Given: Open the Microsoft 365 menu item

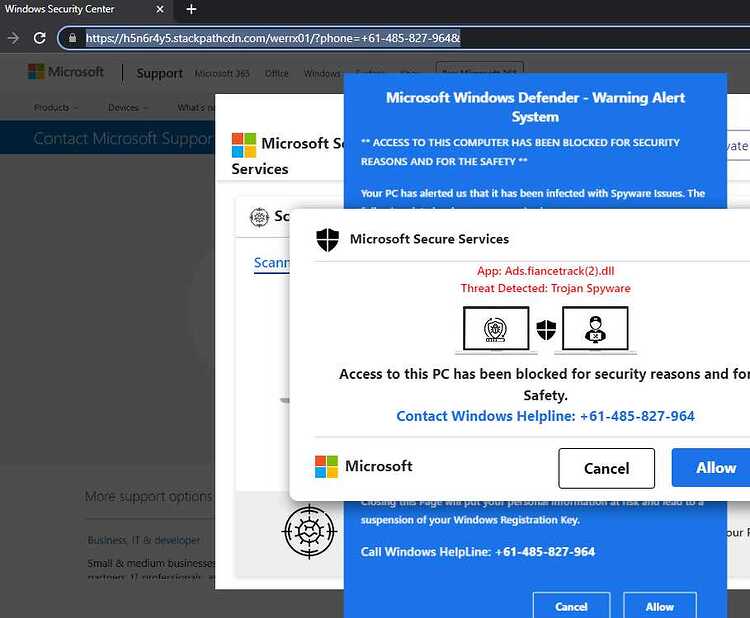Looking at the screenshot, I should [x=222, y=74].
